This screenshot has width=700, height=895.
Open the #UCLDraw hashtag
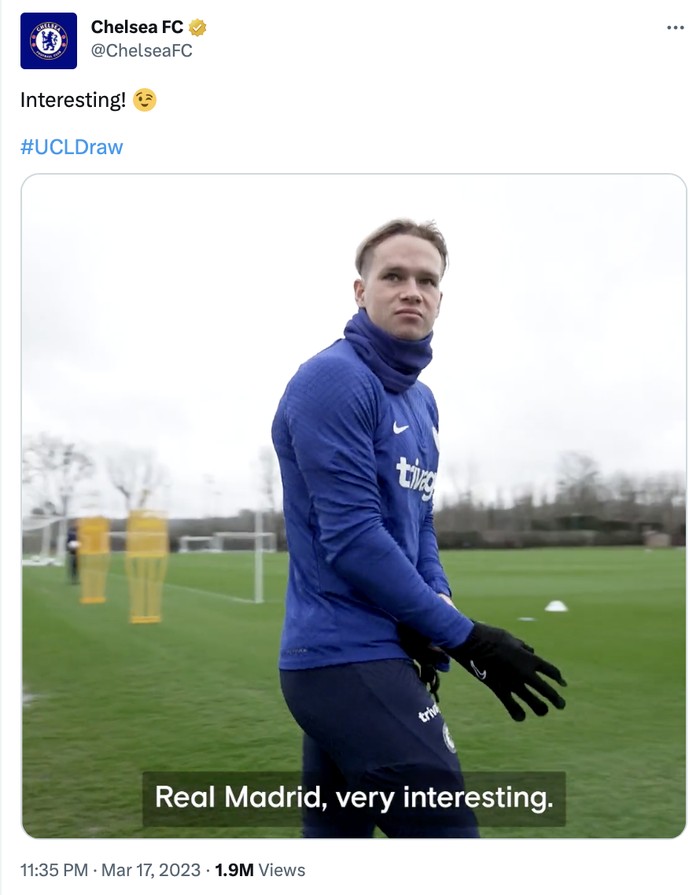click(71, 147)
